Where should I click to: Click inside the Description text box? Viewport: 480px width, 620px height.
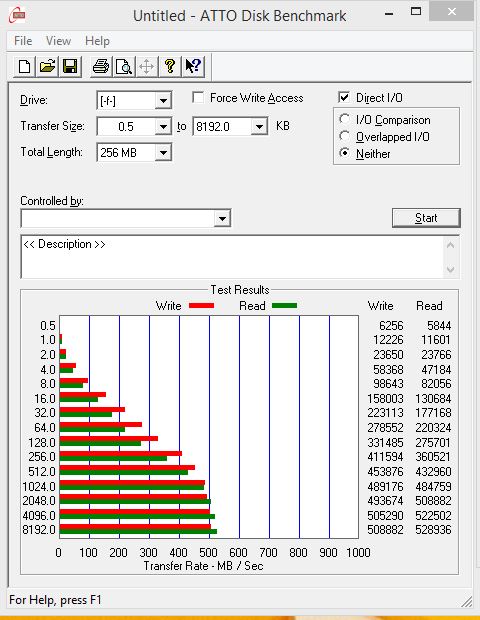[x=233, y=257]
